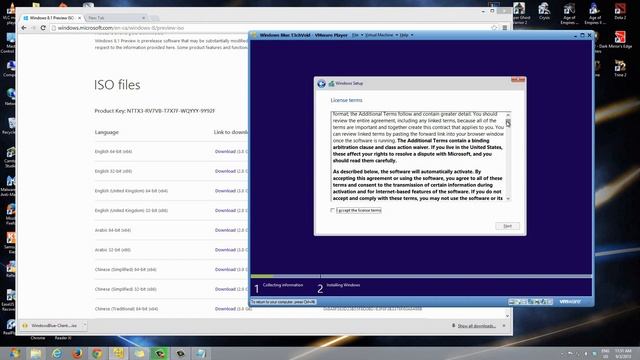
Task: Open a new Chrome tab with the button
Action: click(154, 18)
